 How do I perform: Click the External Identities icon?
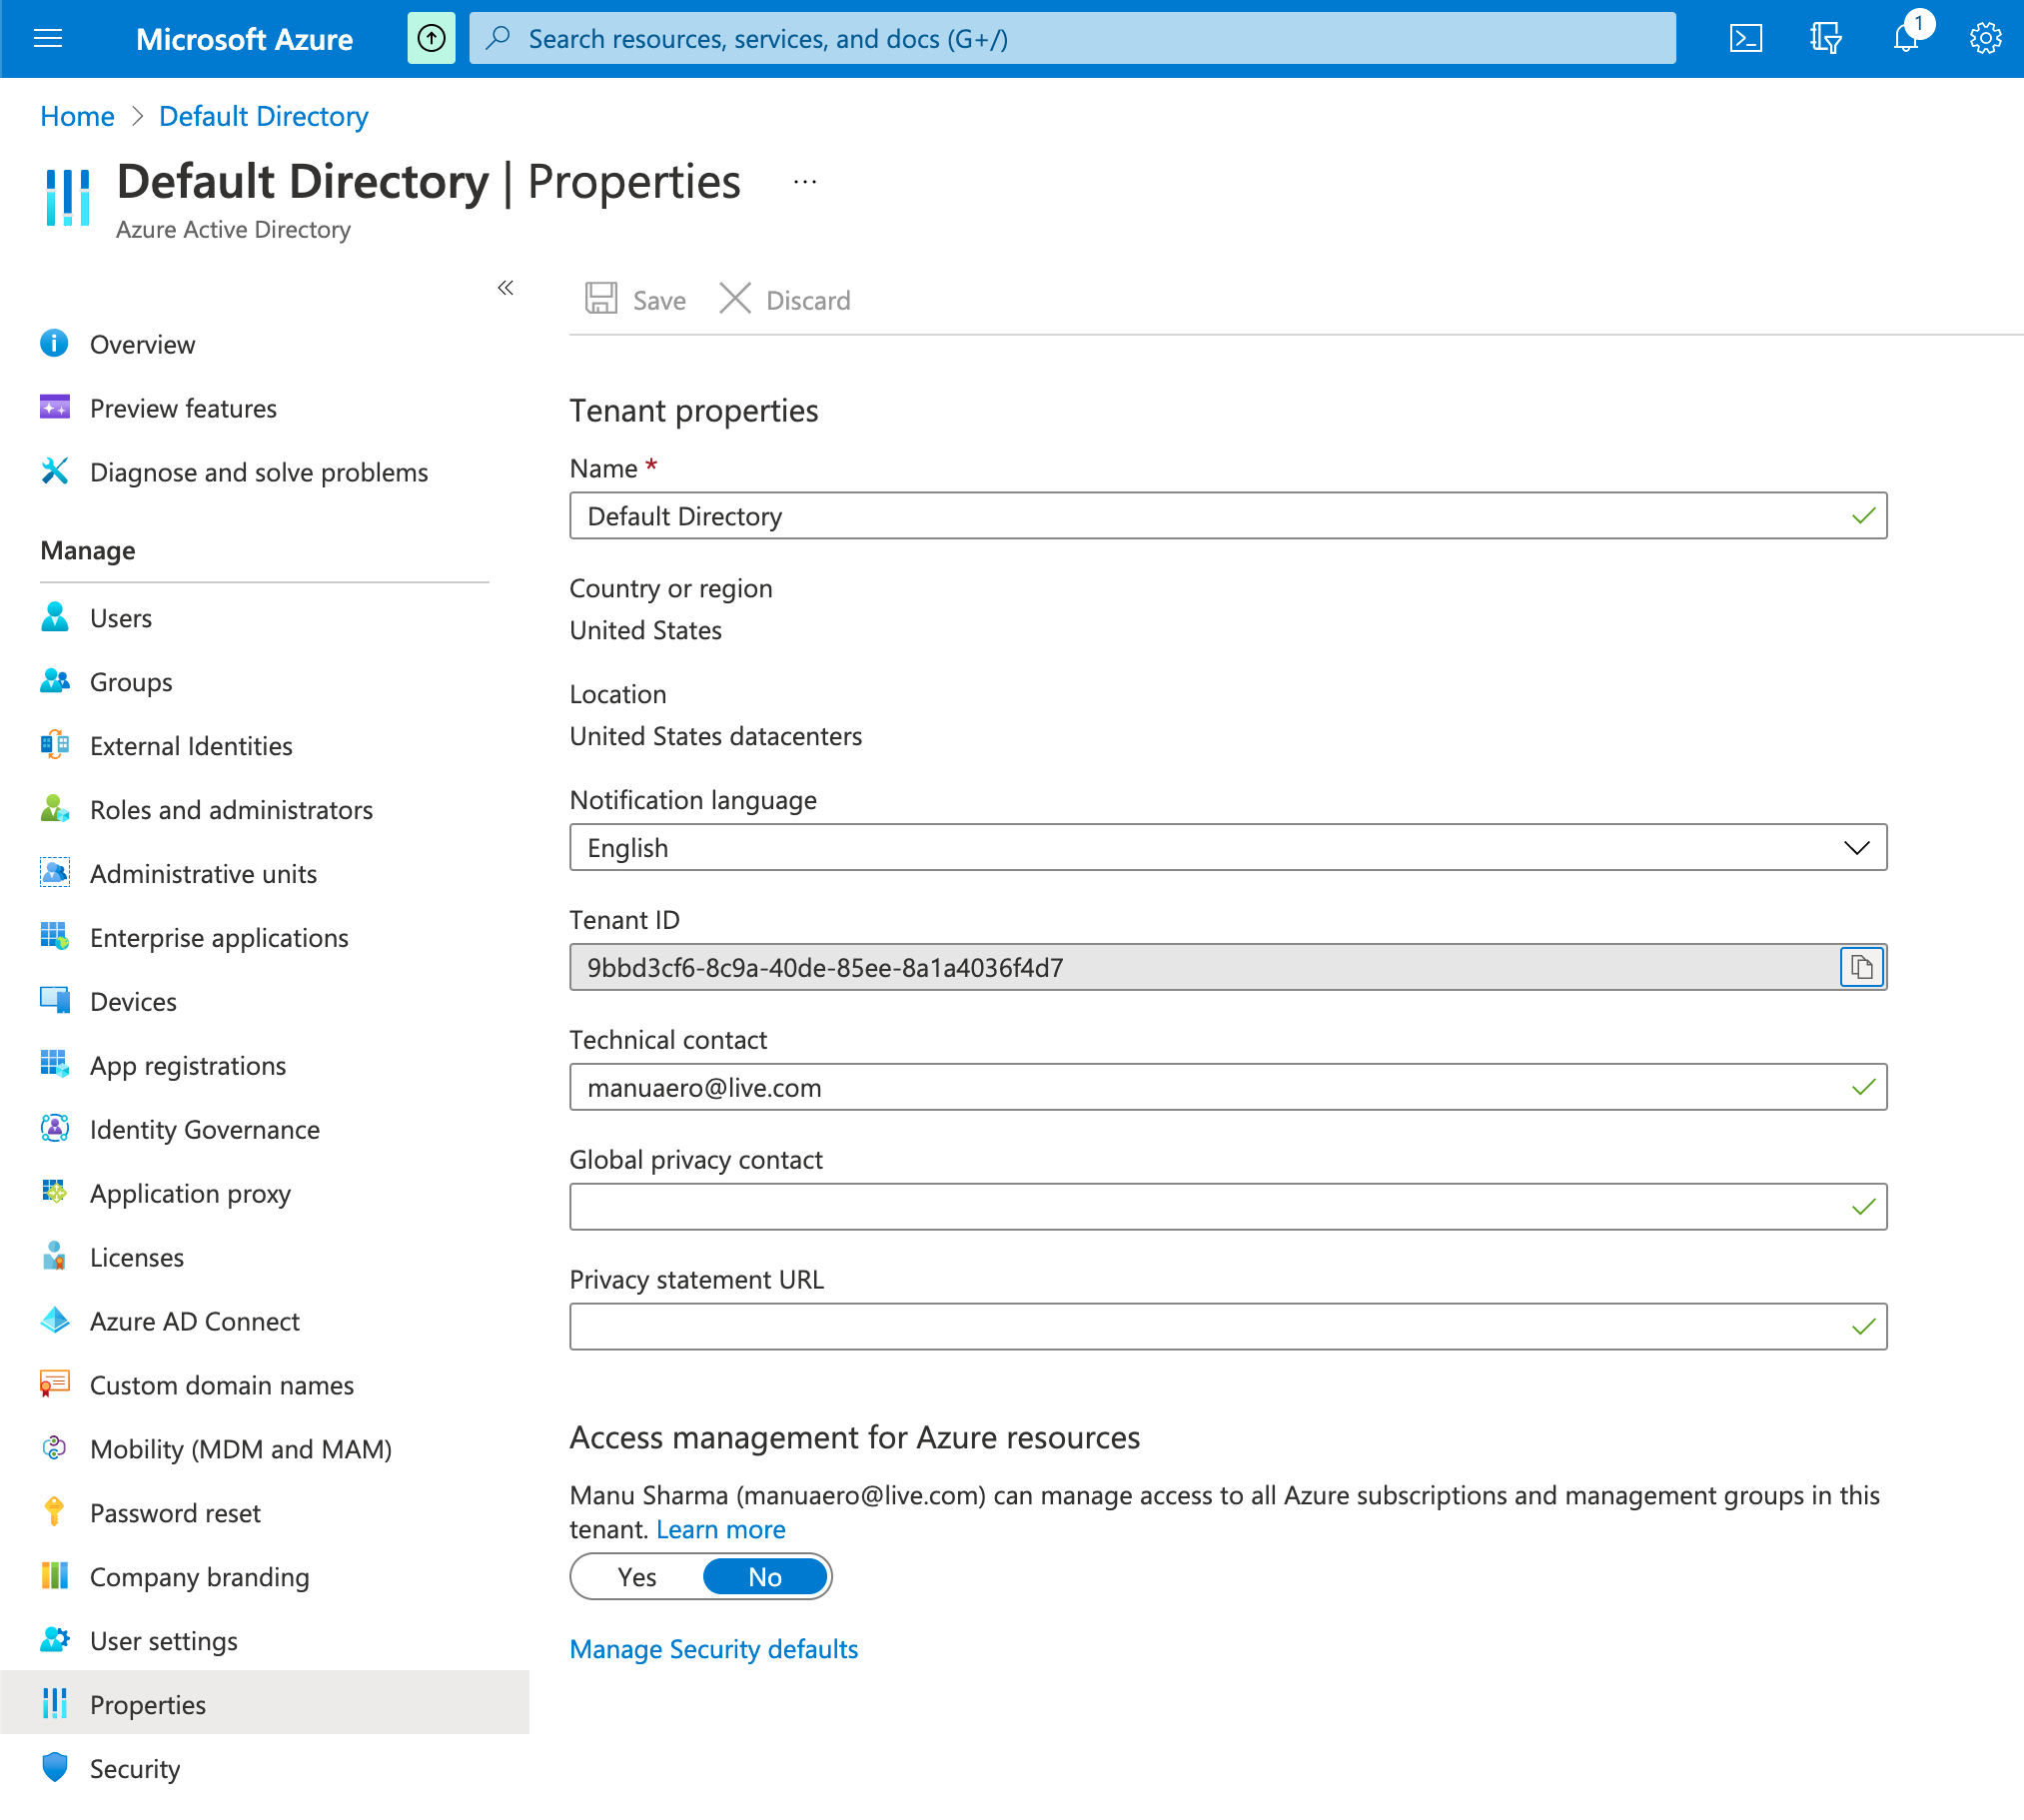(x=54, y=745)
